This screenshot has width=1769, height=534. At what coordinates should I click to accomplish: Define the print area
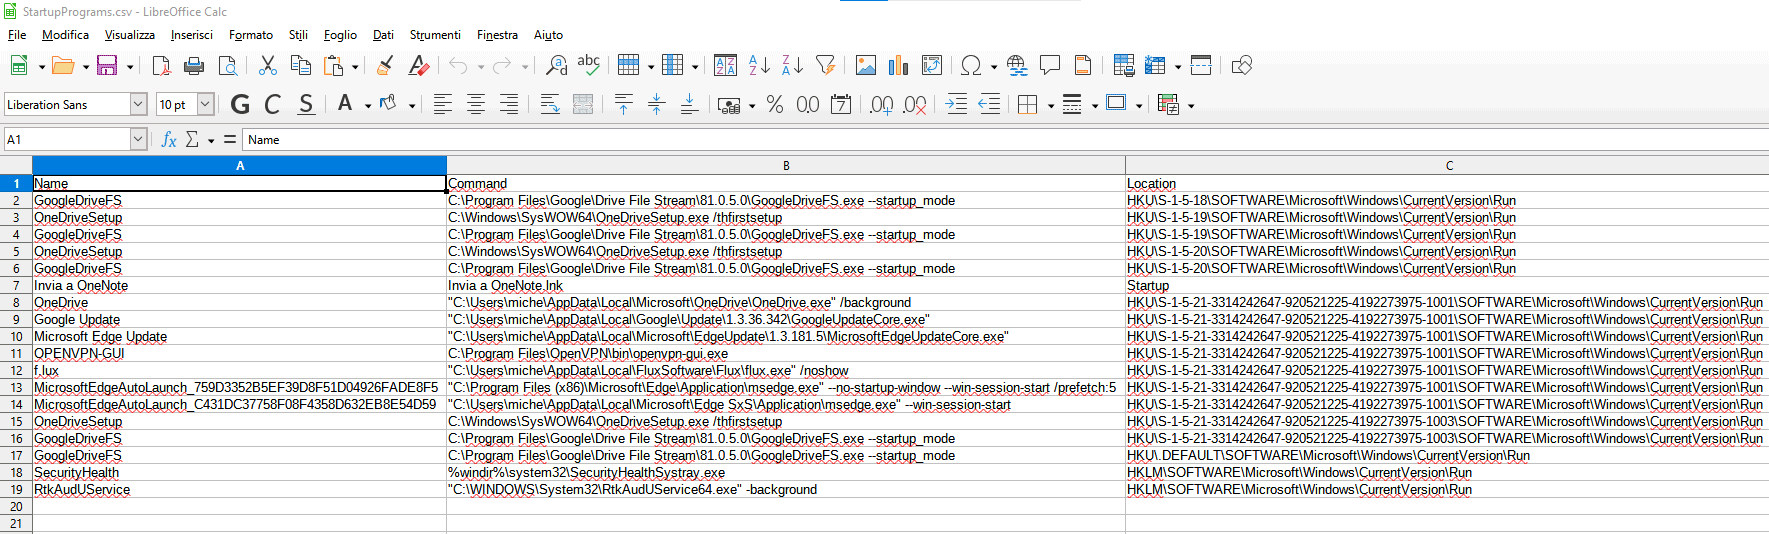point(1123,66)
